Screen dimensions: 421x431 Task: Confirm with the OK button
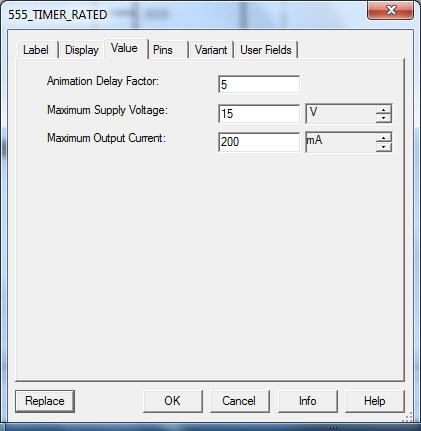172,401
